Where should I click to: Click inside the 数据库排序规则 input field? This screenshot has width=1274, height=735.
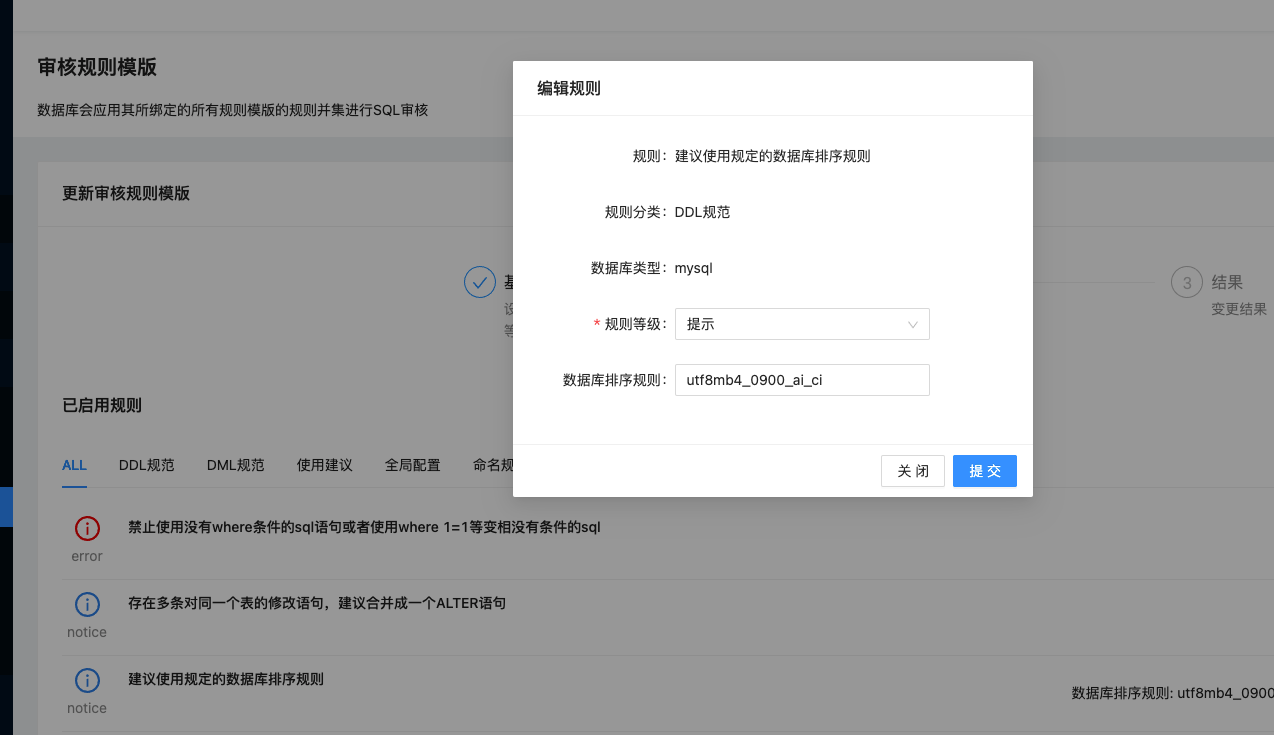click(802, 380)
